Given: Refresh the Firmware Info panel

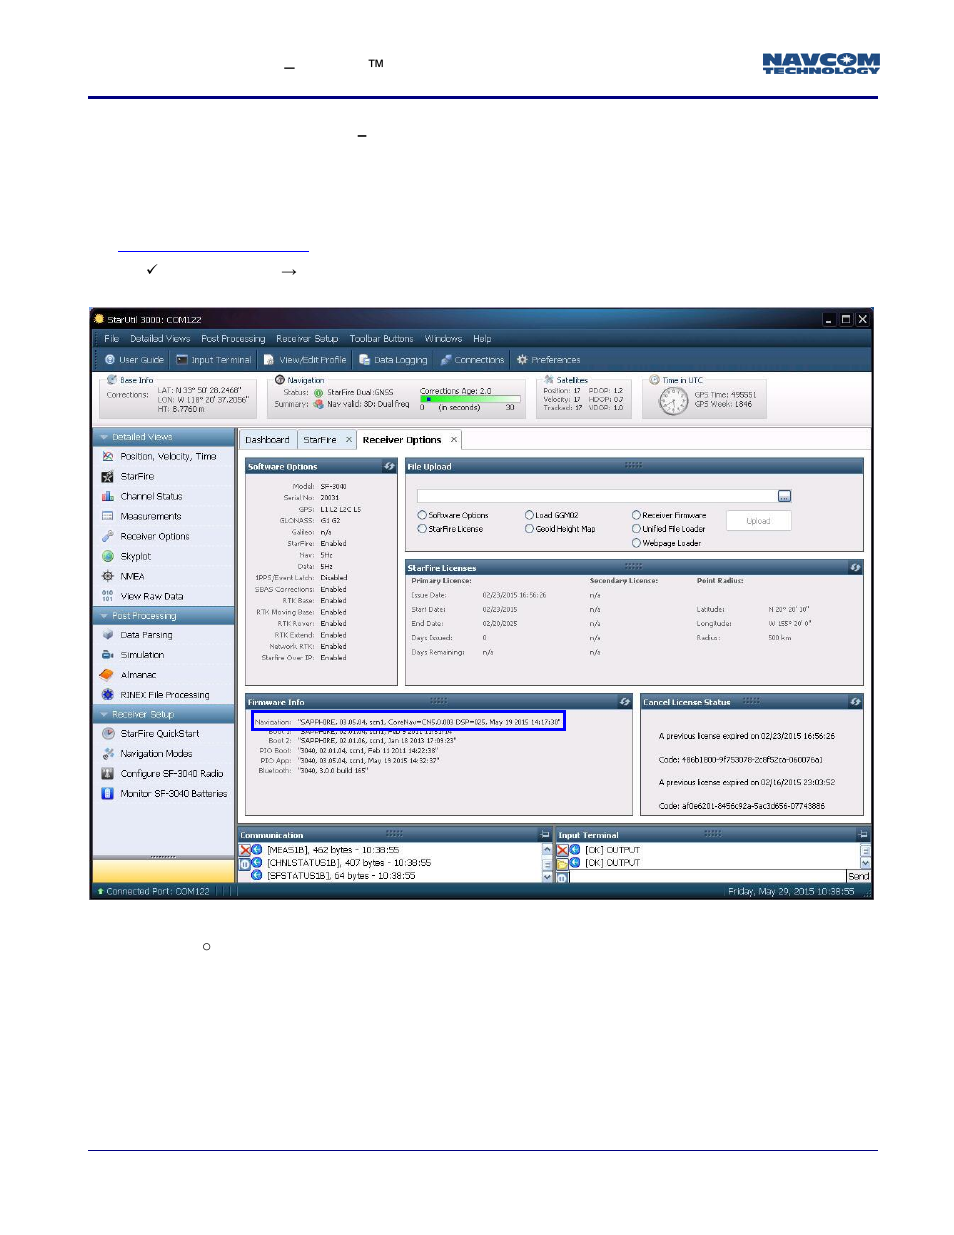Looking at the screenshot, I should (625, 702).
